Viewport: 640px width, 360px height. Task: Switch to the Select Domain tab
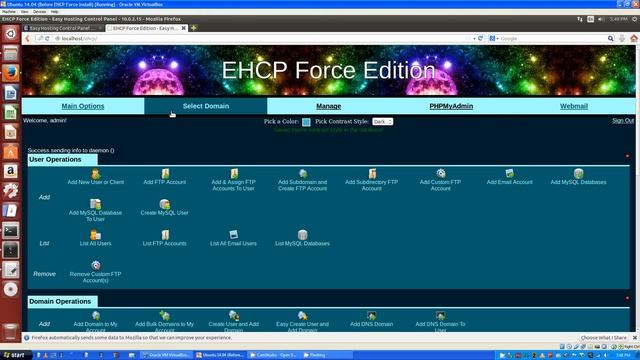tap(206, 106)
